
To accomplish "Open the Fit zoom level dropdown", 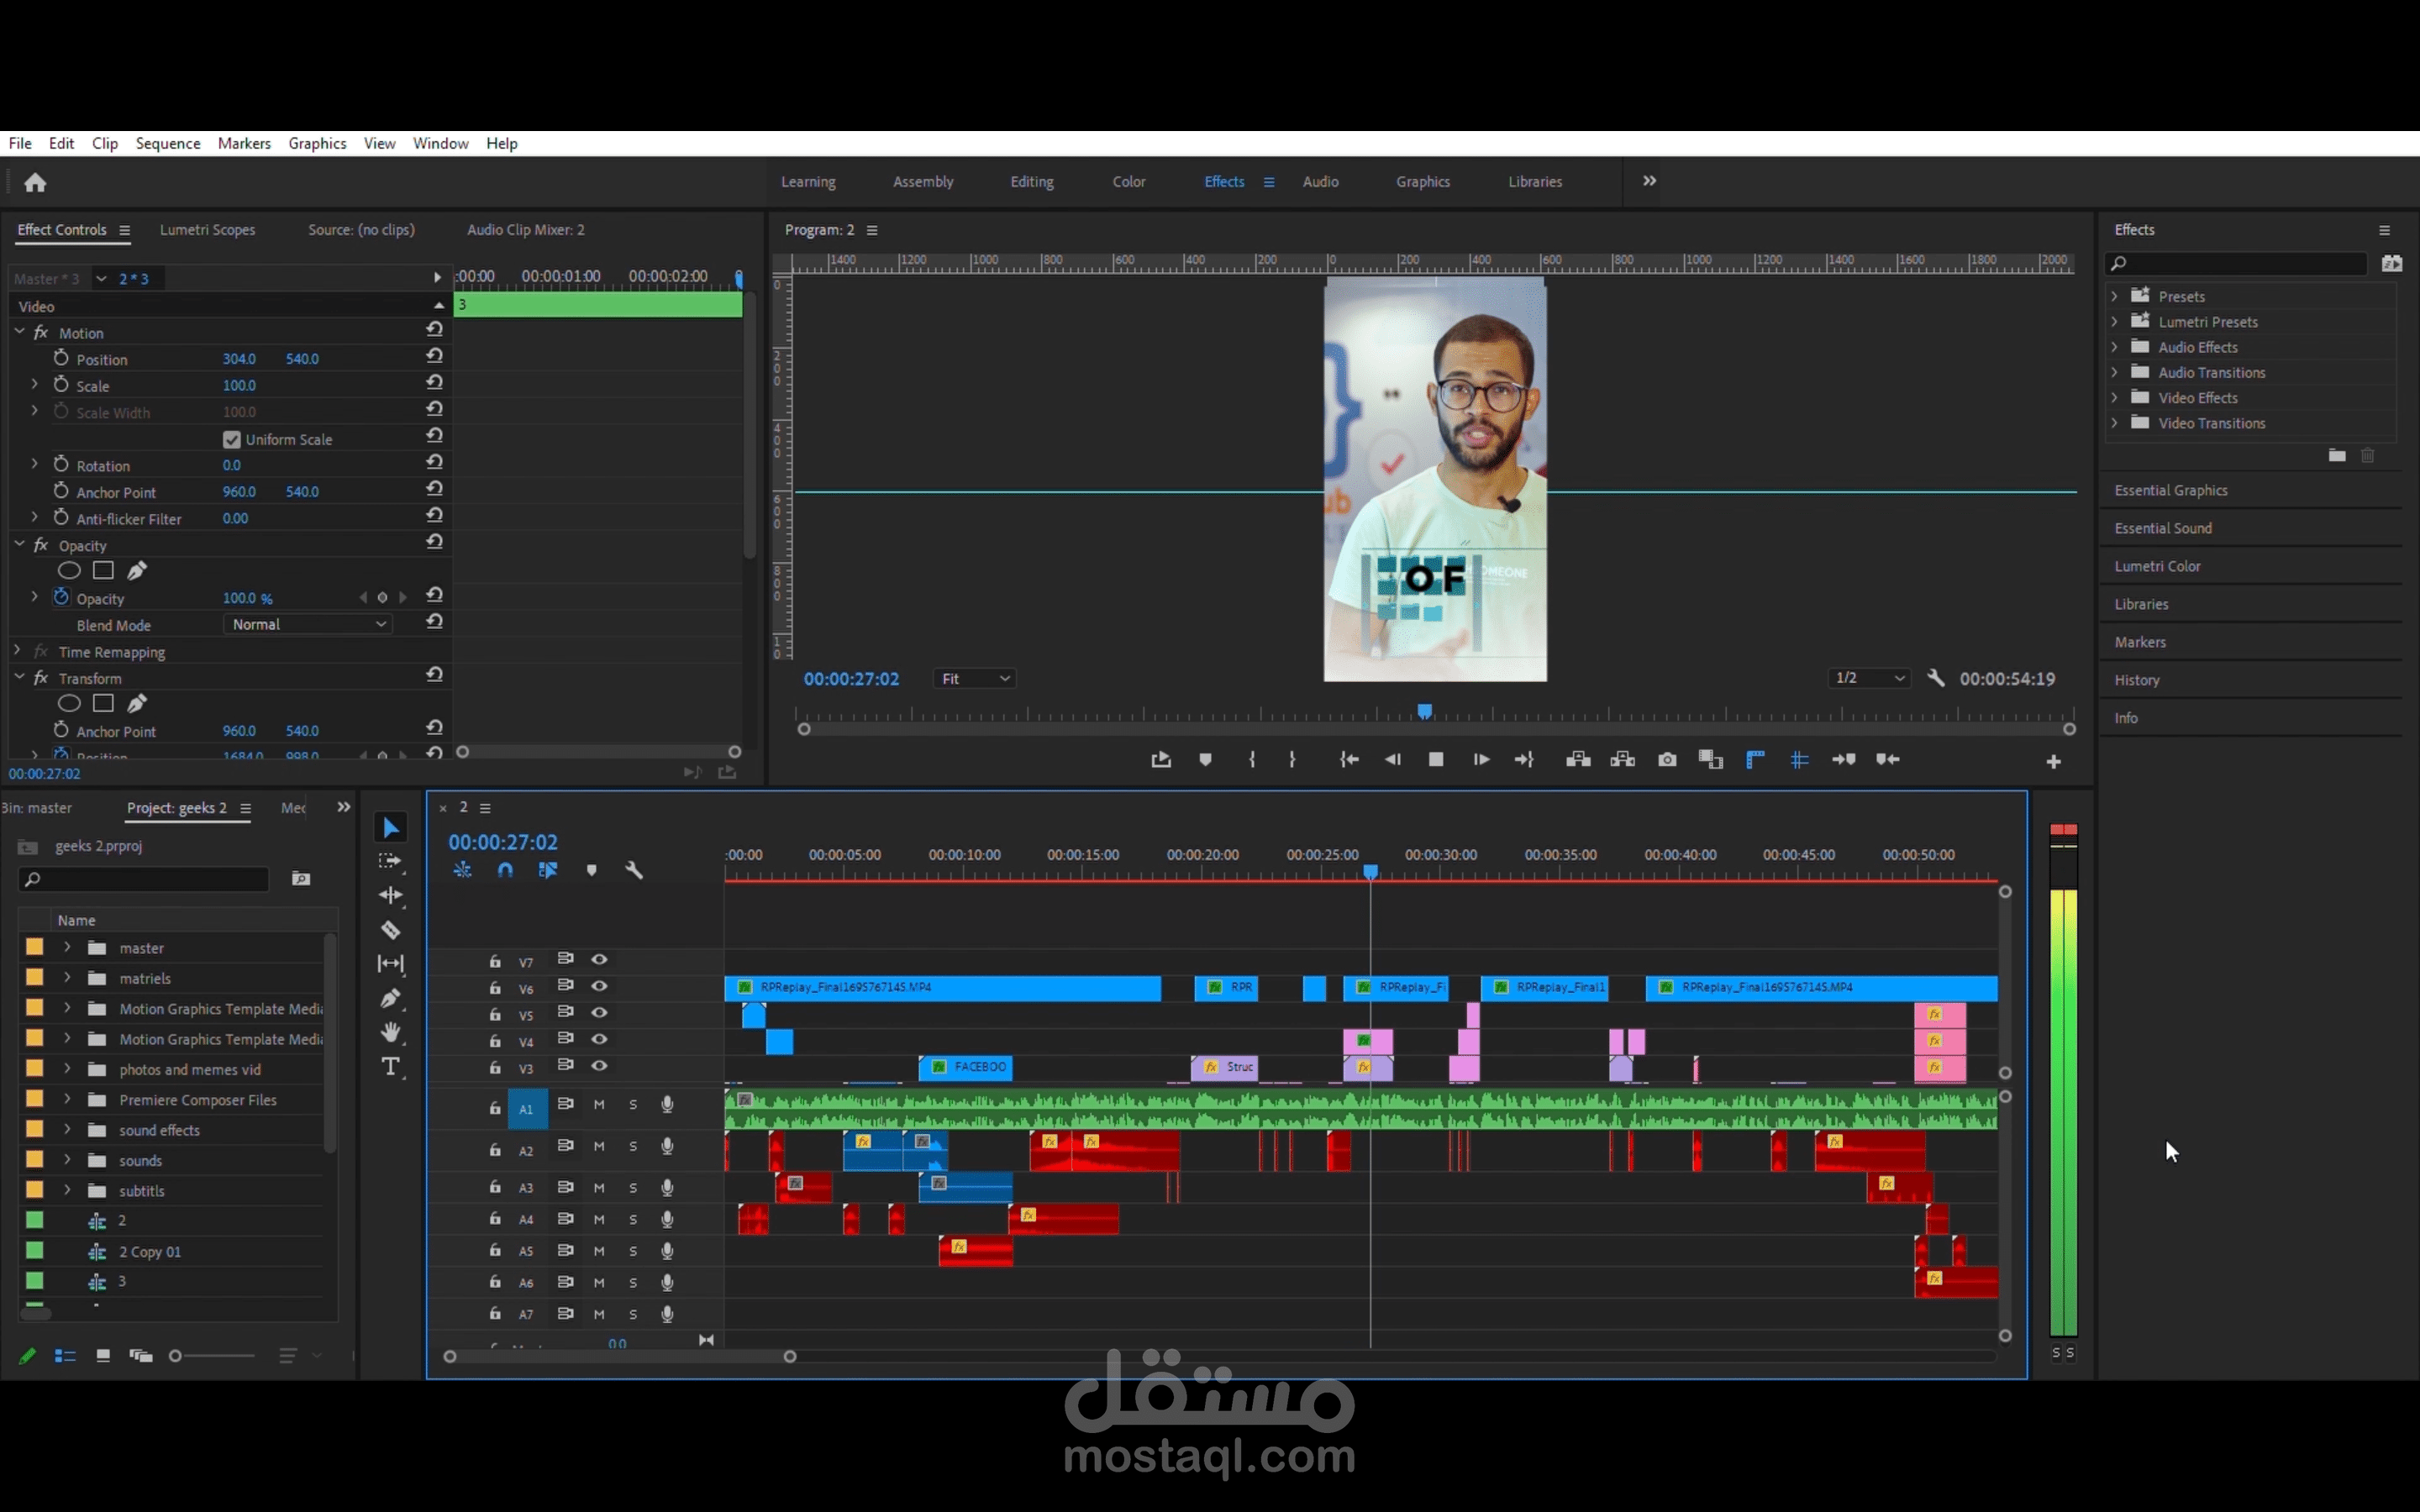I will click(x=975, y=678).
